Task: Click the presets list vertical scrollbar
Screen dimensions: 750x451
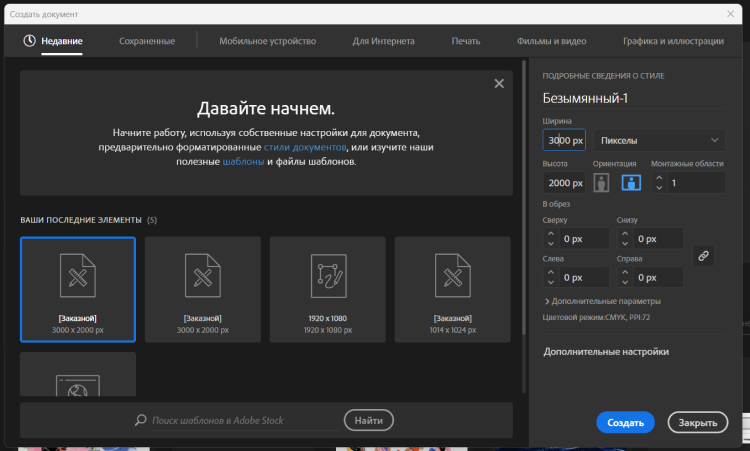Action: 524,198
